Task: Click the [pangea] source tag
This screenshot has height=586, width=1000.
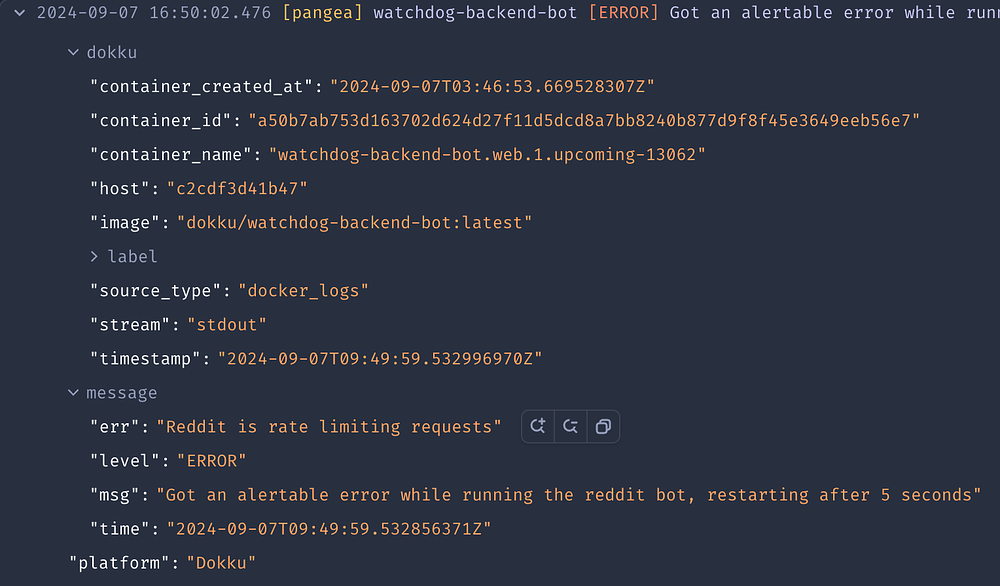Action: tap(322, 13)
